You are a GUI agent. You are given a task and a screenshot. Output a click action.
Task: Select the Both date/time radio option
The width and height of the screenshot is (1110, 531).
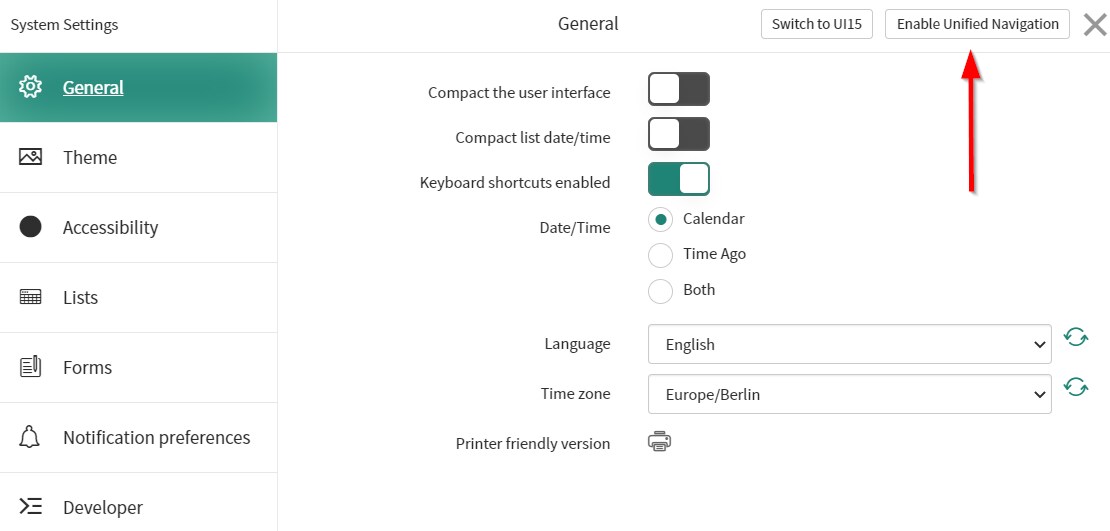coord(661,291)
